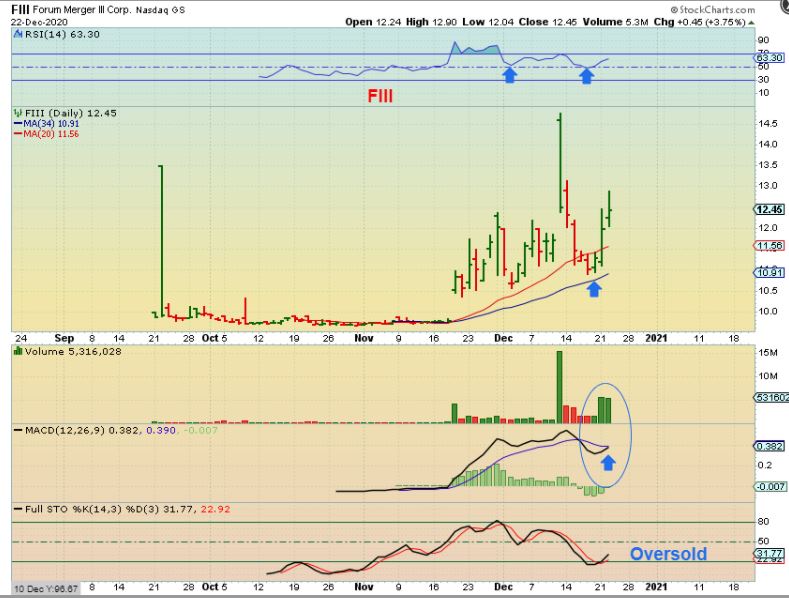Select the High 12.90 value
Viewport: 789px width, 598px height.
pyautogui.click(x=431, y=22)
